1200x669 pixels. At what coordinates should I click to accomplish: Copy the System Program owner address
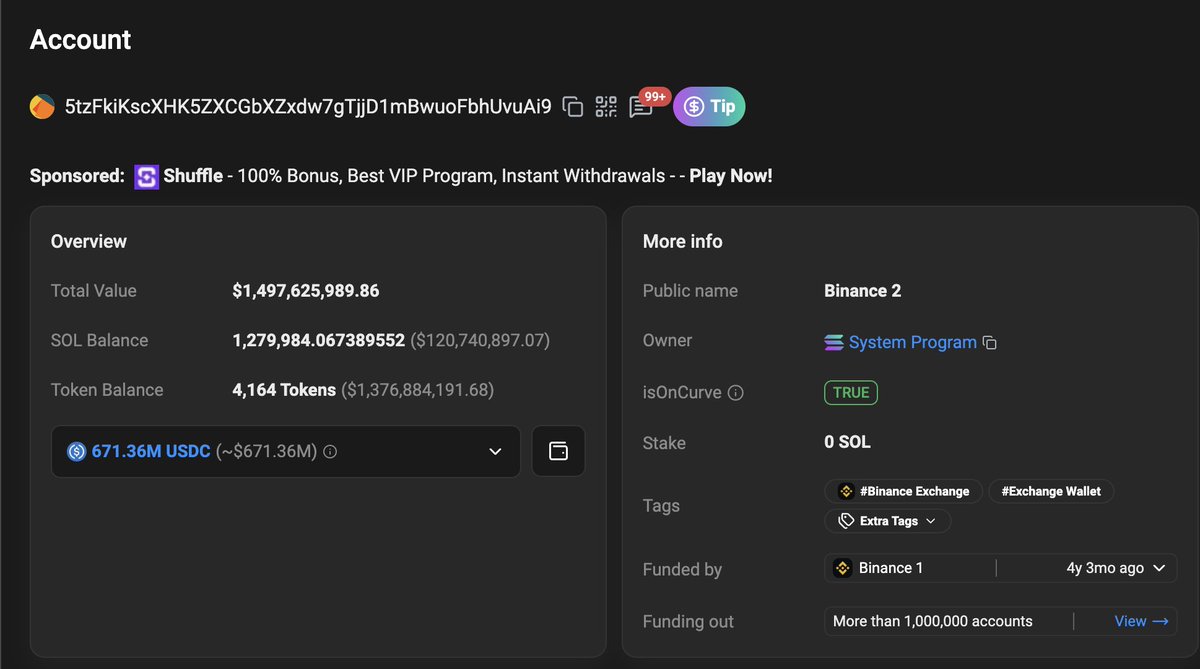tap(990, 343)
